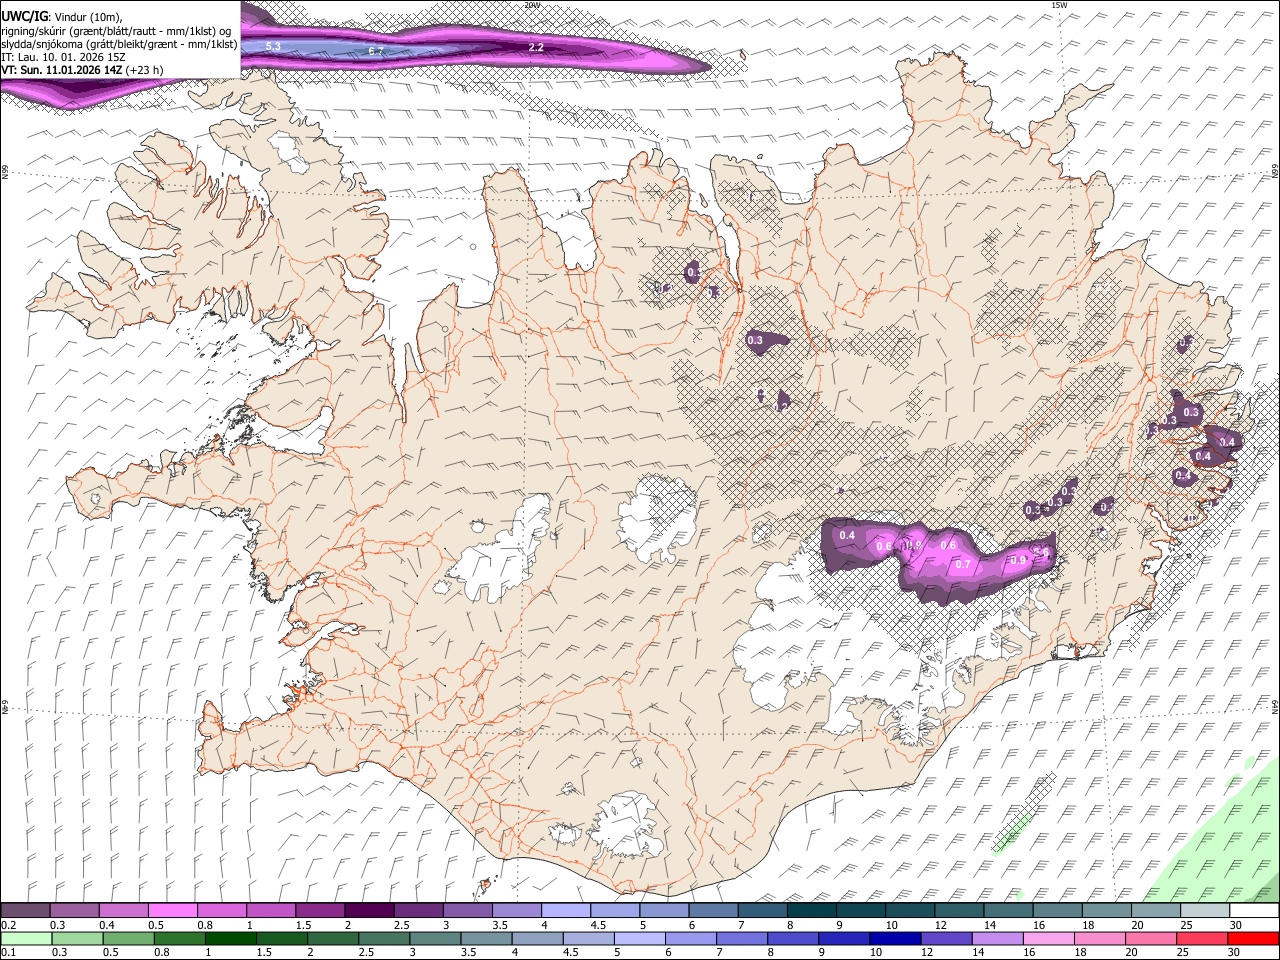Click the white 30 swatch in the upper scale
Viewport: 1280px width, 960px height.
(x=1253, y=911)
